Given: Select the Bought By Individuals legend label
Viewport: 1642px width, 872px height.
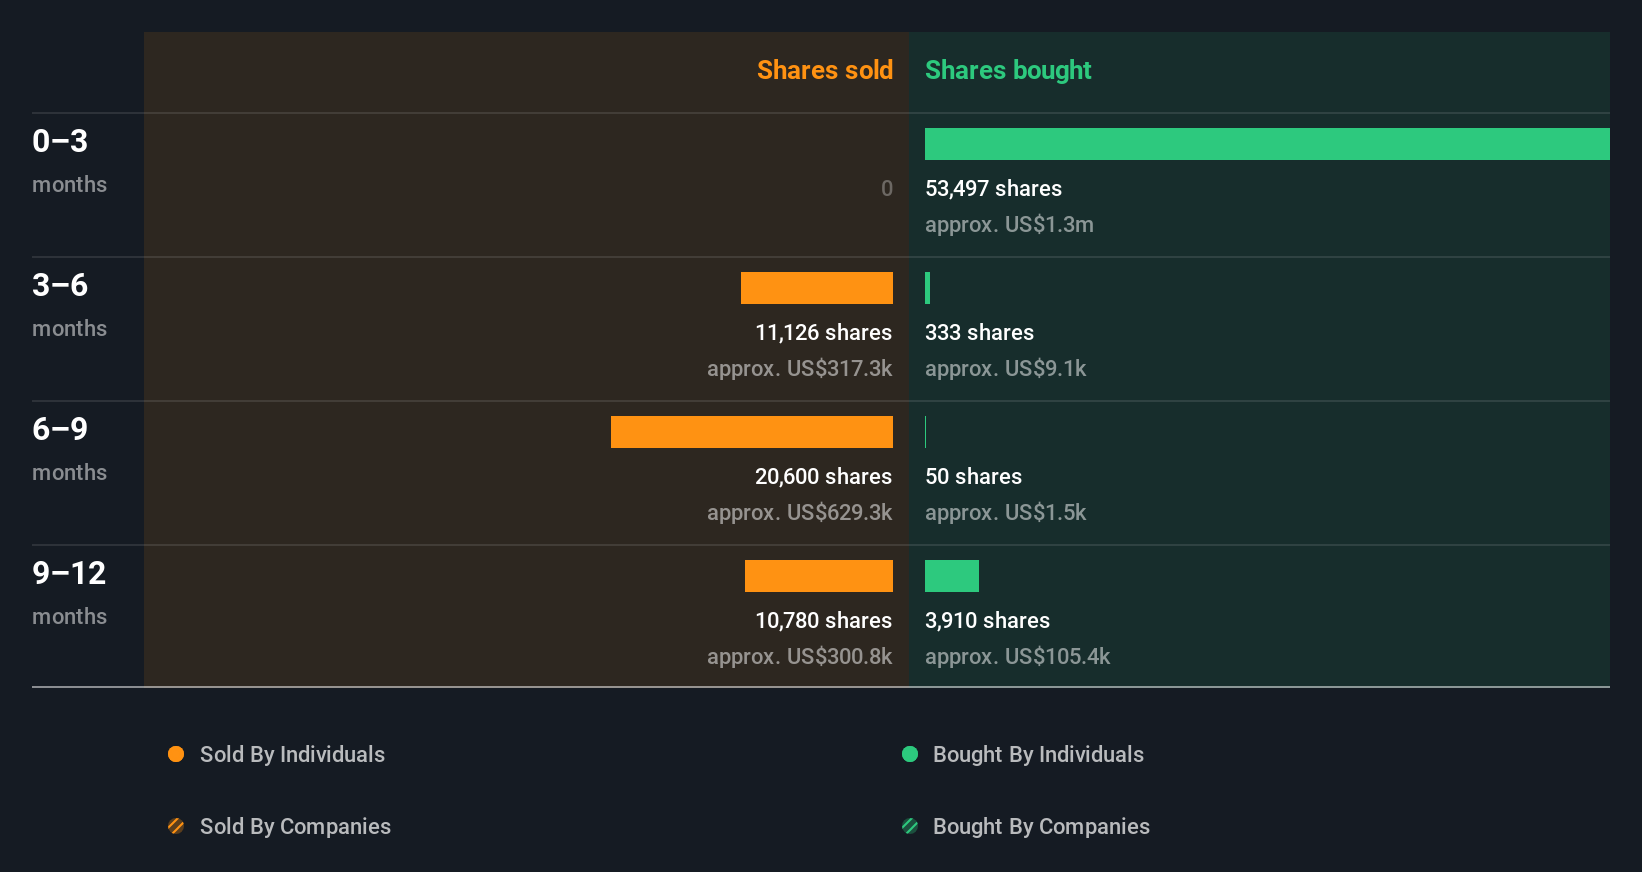Looking at the screenshot, I should (x=1038, y=754).
